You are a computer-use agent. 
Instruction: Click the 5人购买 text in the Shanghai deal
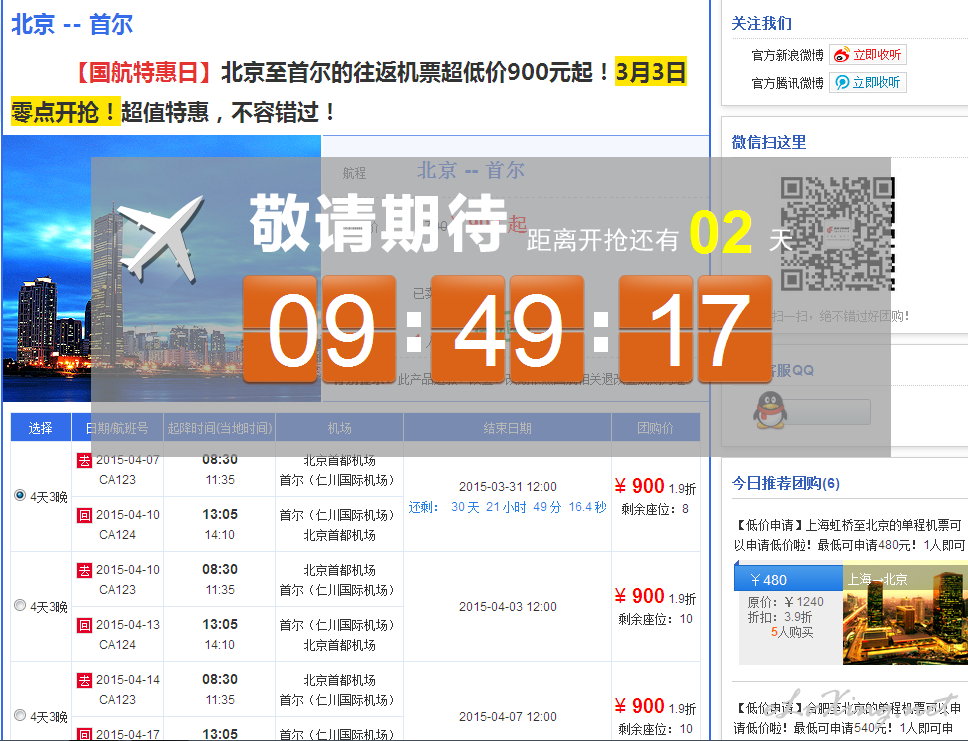coord(792,632)
